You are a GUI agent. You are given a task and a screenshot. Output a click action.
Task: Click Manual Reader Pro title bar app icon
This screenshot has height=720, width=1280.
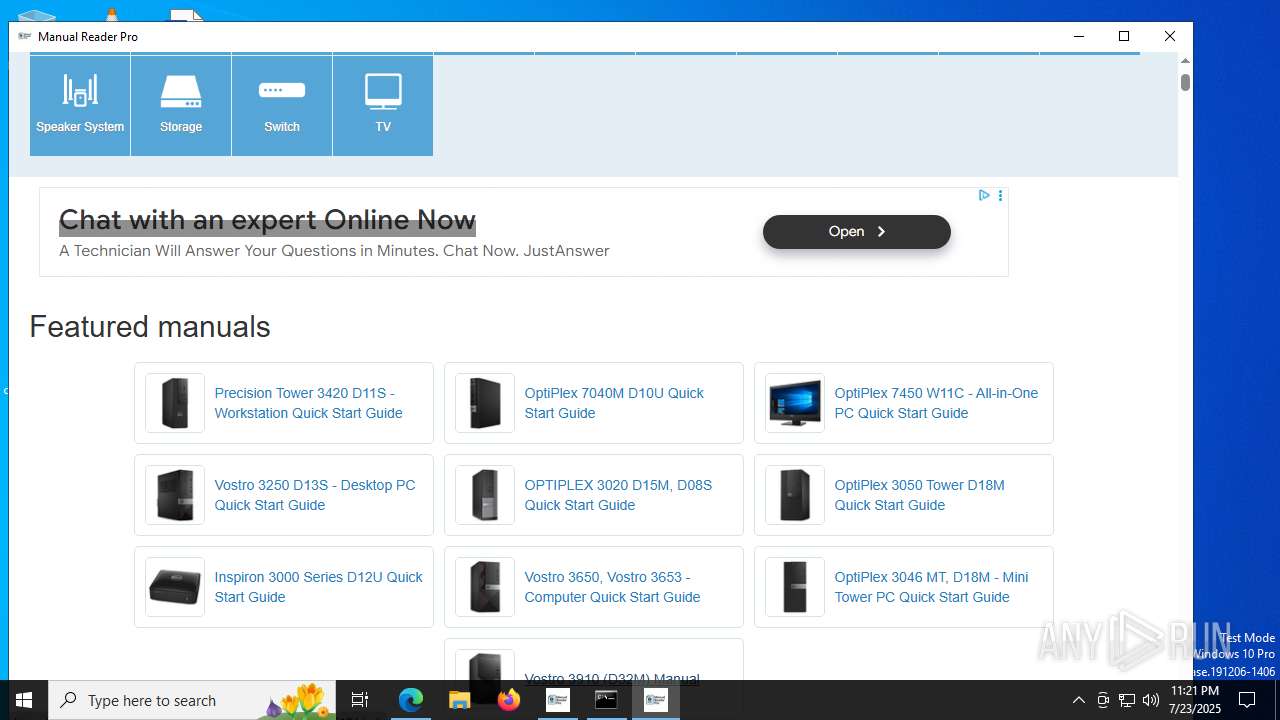[x=25, y=36]
